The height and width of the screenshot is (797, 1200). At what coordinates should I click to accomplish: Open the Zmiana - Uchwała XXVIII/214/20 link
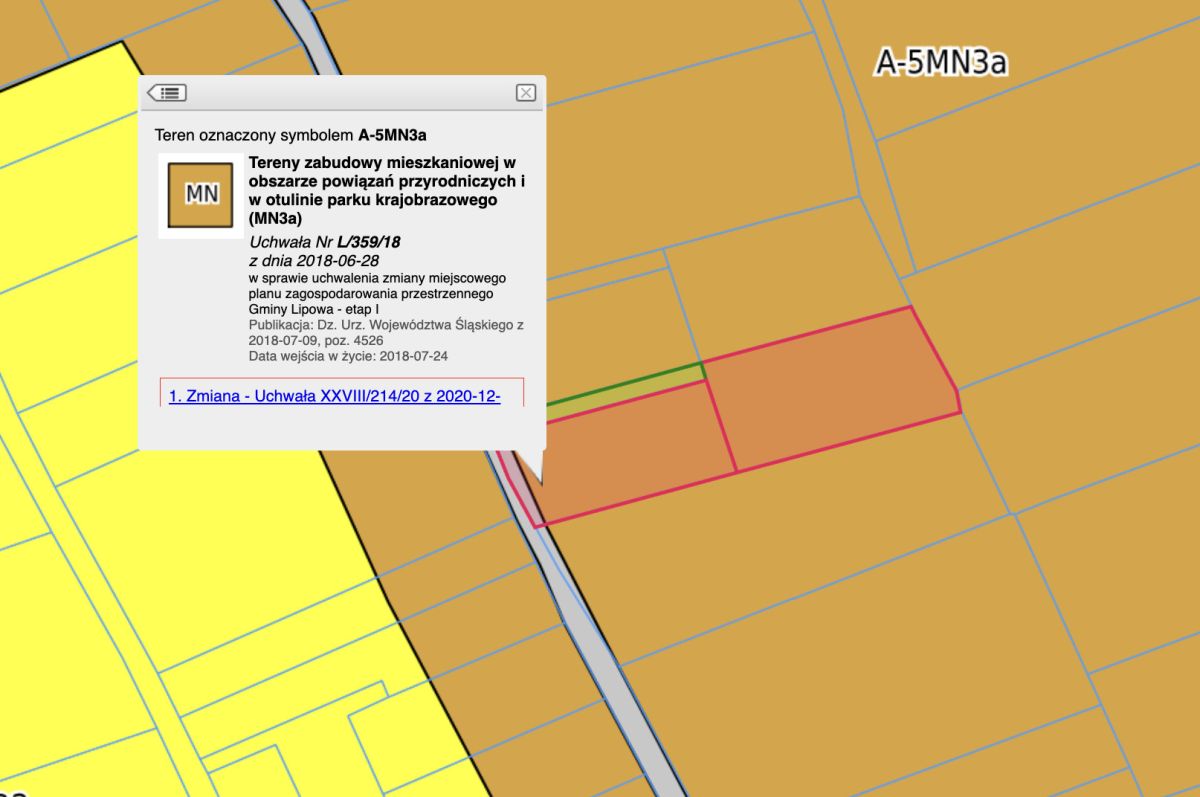pos(335,396)
